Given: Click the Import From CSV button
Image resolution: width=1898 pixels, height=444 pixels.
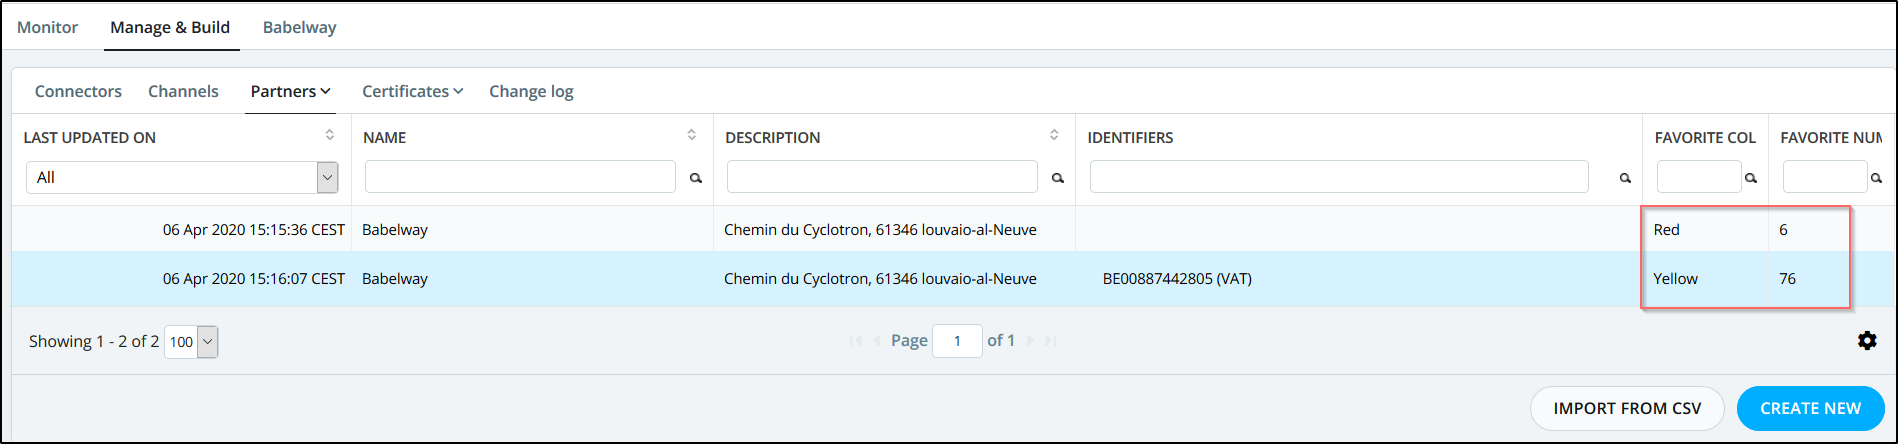Looking at the screenshot, I should [x=1627, y=408].
